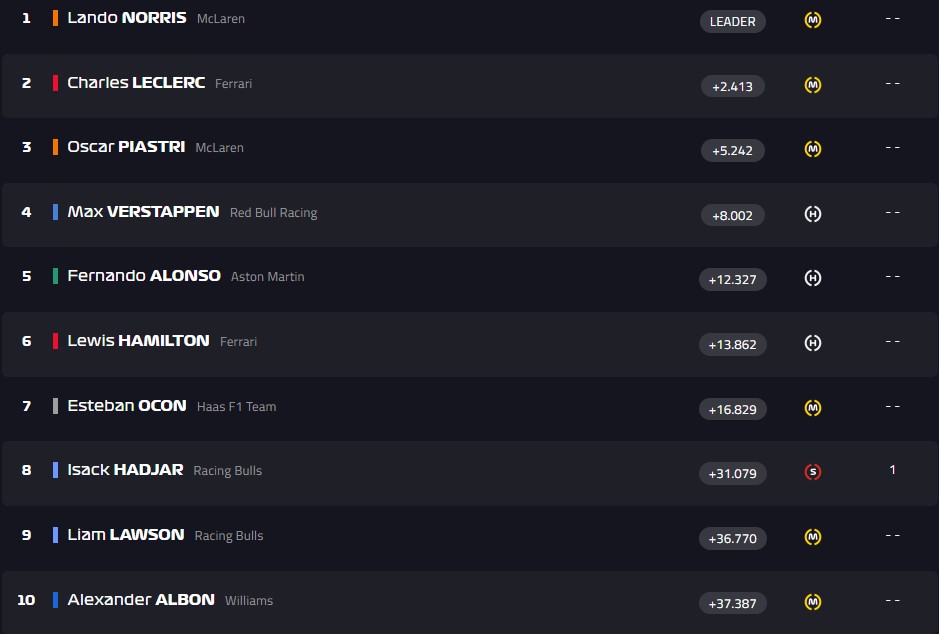Click red Ferrari color bar beside Leclerc
The image size is (939, 634).
click(x=55, y=83)
